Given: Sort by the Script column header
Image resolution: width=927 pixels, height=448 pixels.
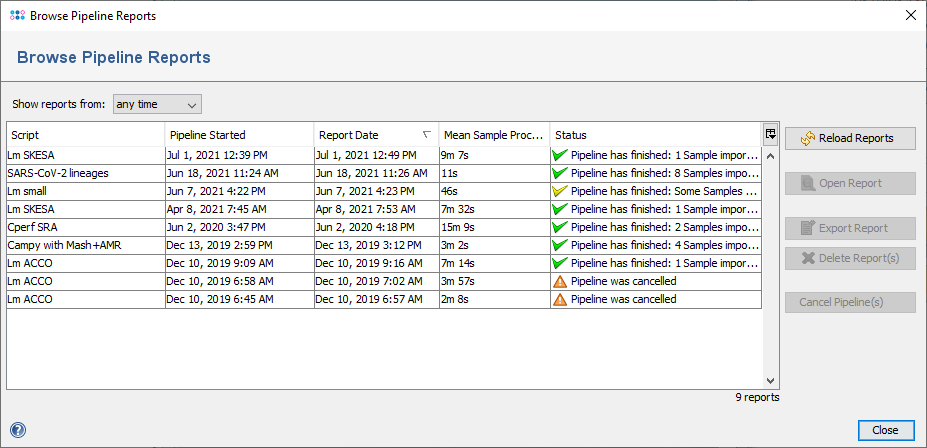Looking at the screenshot, I should coord(85,135).
